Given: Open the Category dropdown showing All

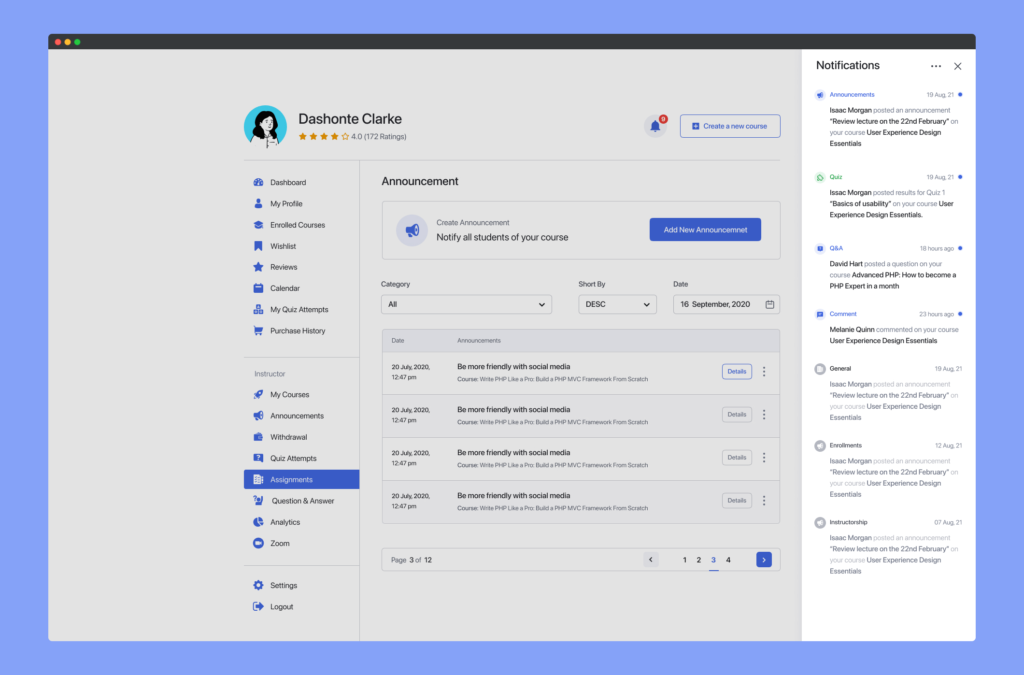Looking at the screenshot, I should (x=466, y=304).
